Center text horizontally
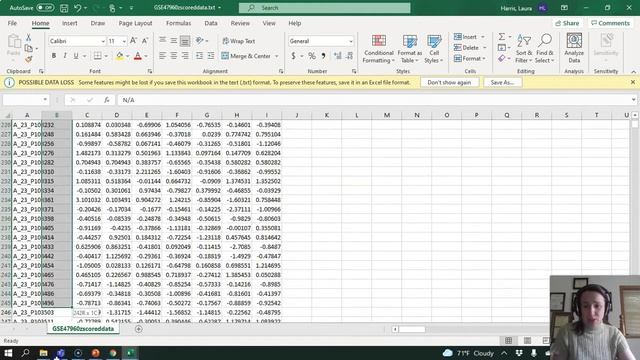 click(174, 56)
